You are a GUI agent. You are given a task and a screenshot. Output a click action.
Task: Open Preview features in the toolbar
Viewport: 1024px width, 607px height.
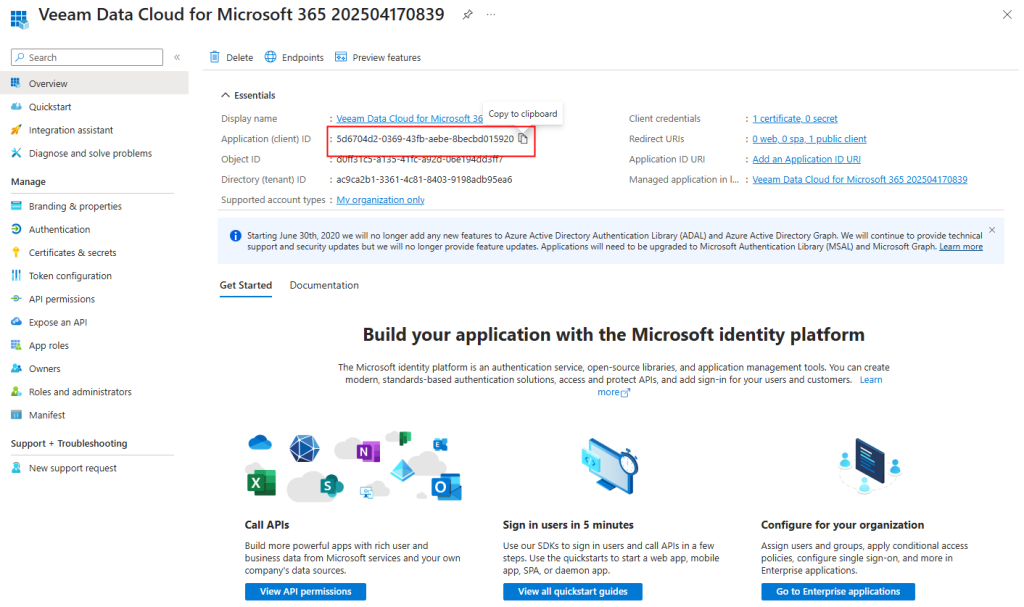(x=377, y=57)
